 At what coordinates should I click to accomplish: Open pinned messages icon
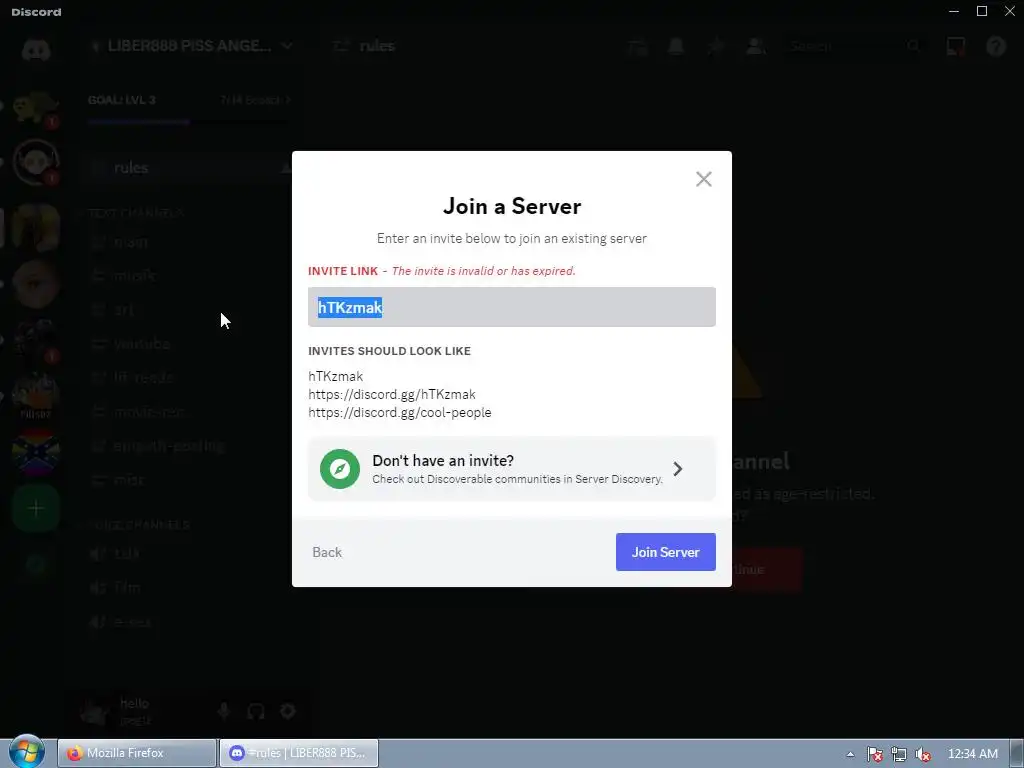click(716, 46)
